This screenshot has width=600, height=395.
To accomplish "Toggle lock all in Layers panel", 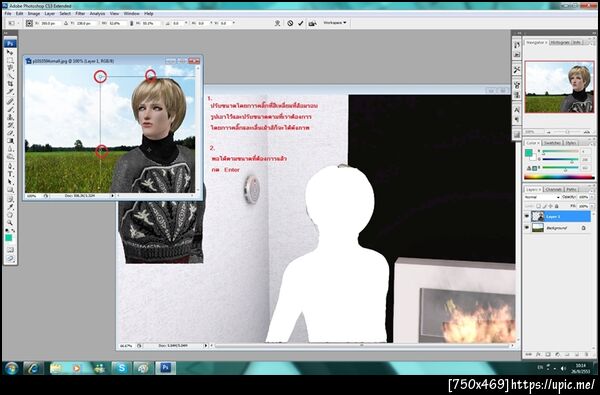I will pyautogui.click(x=556, y=206).
